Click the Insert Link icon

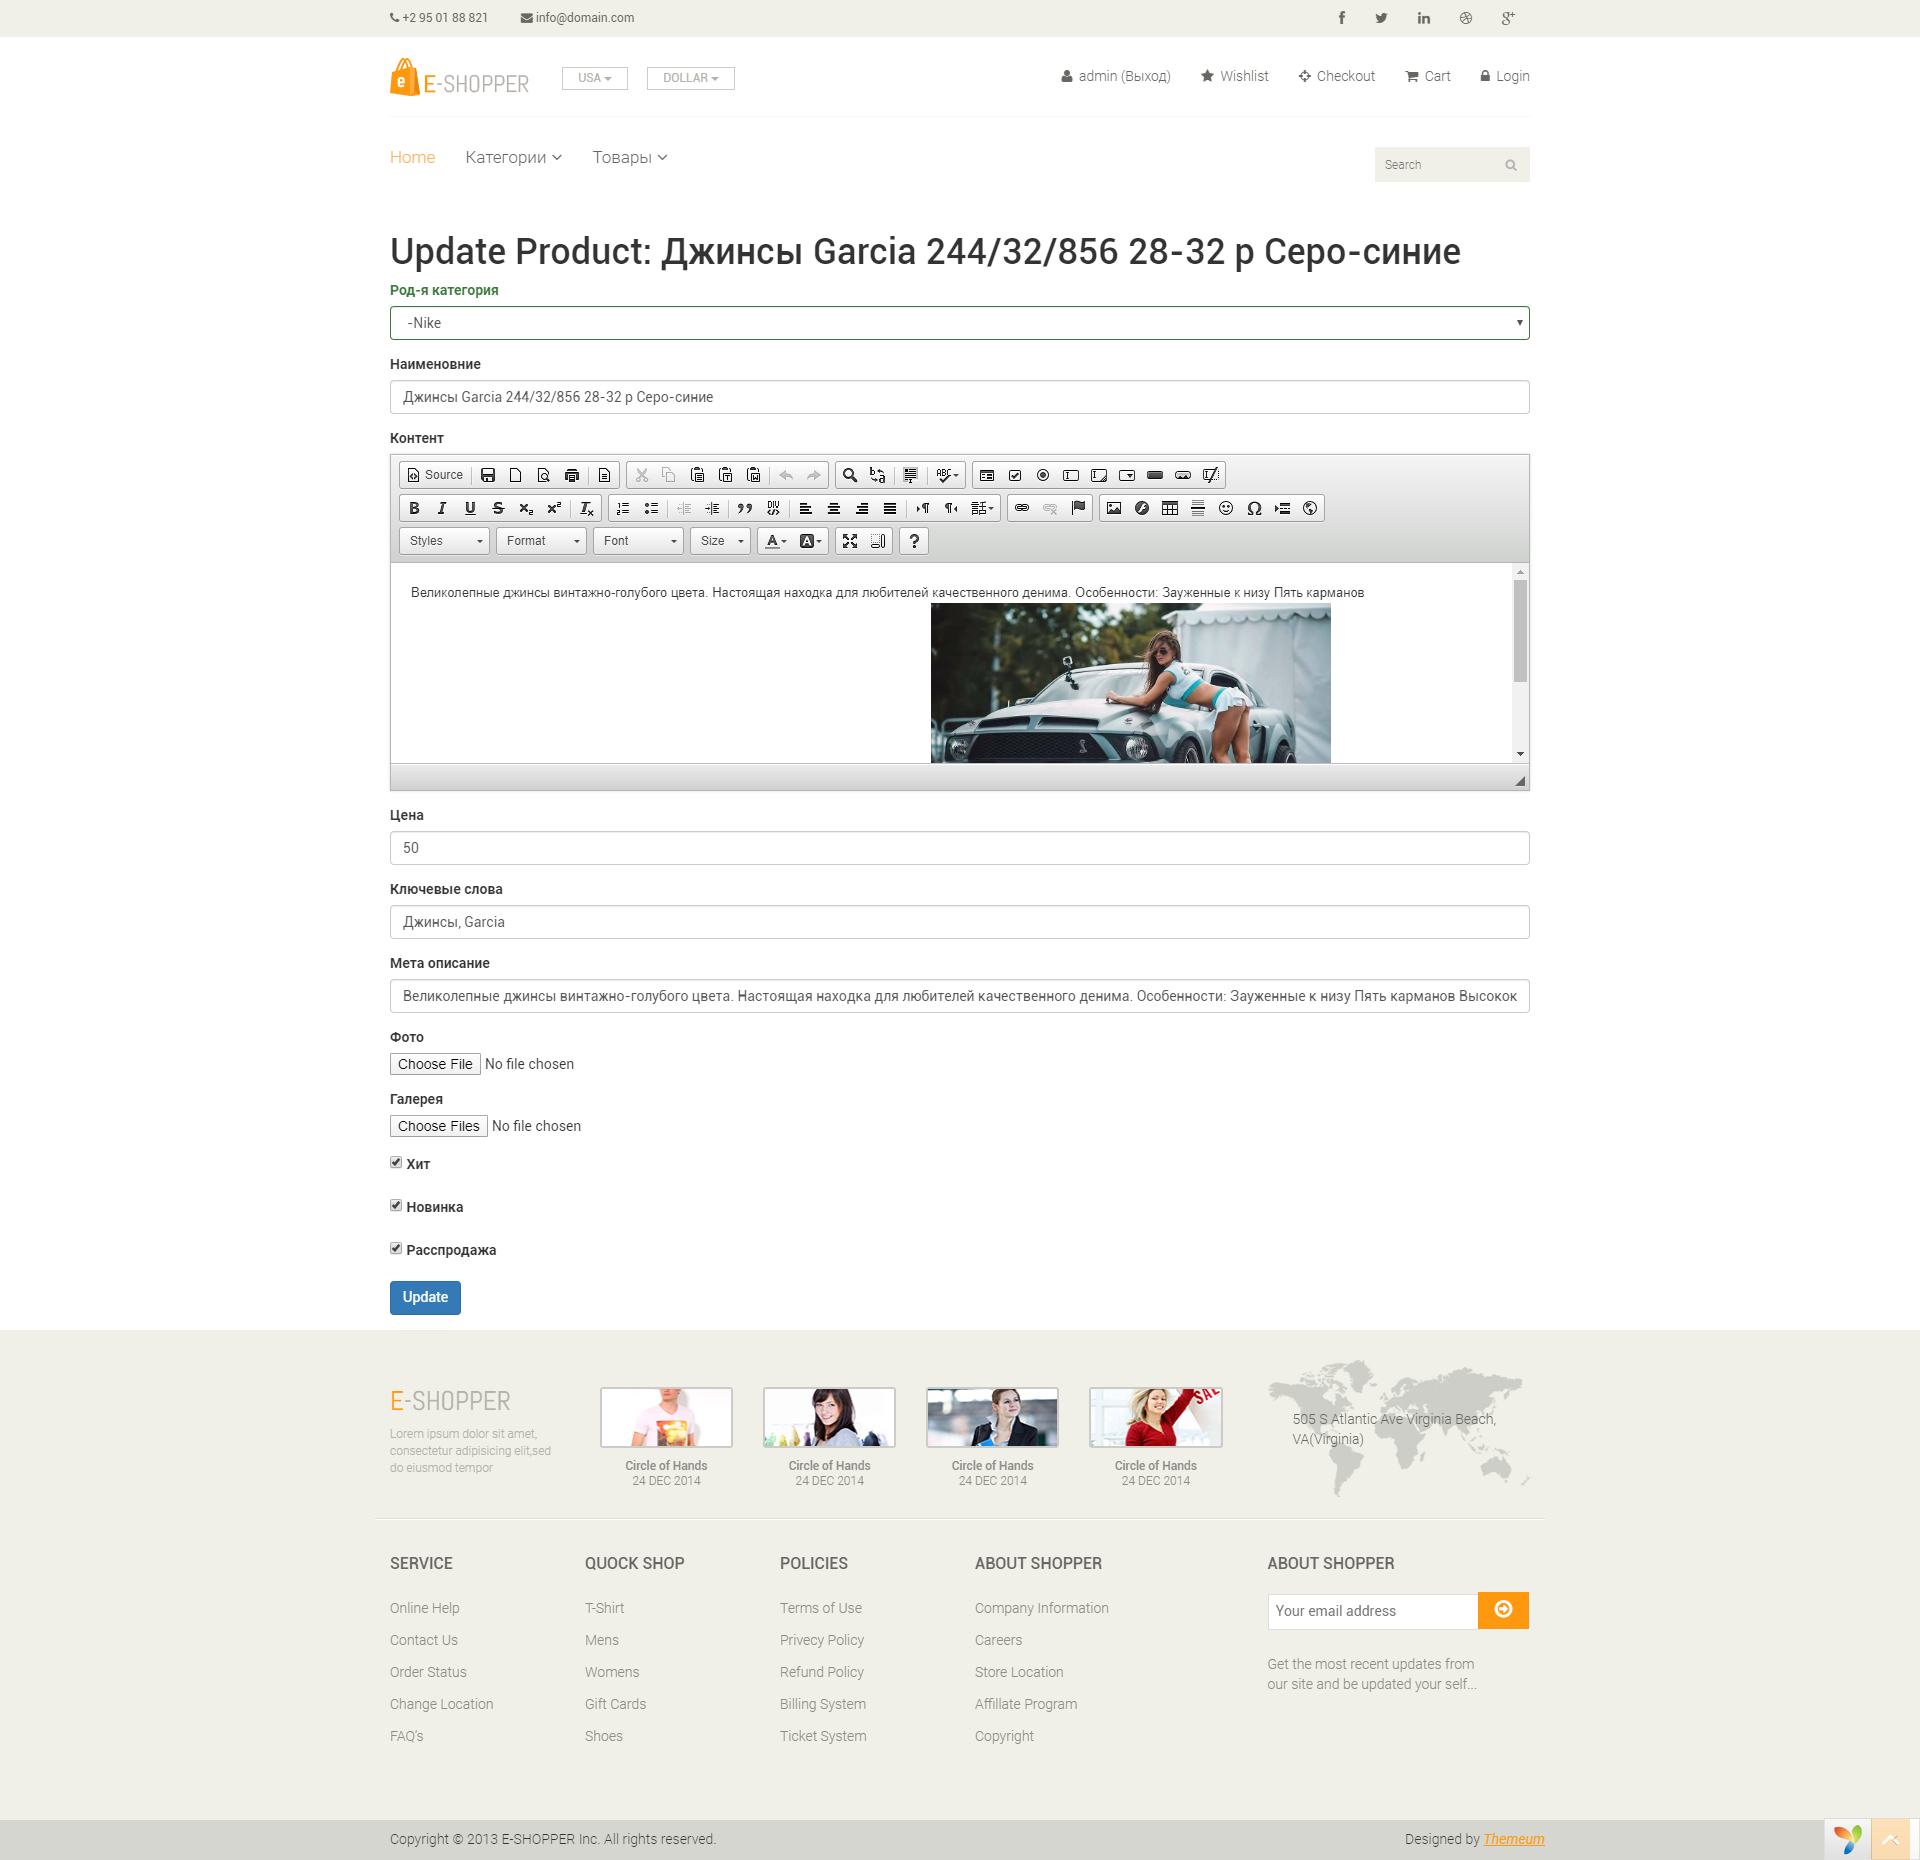coord(1022,508)
